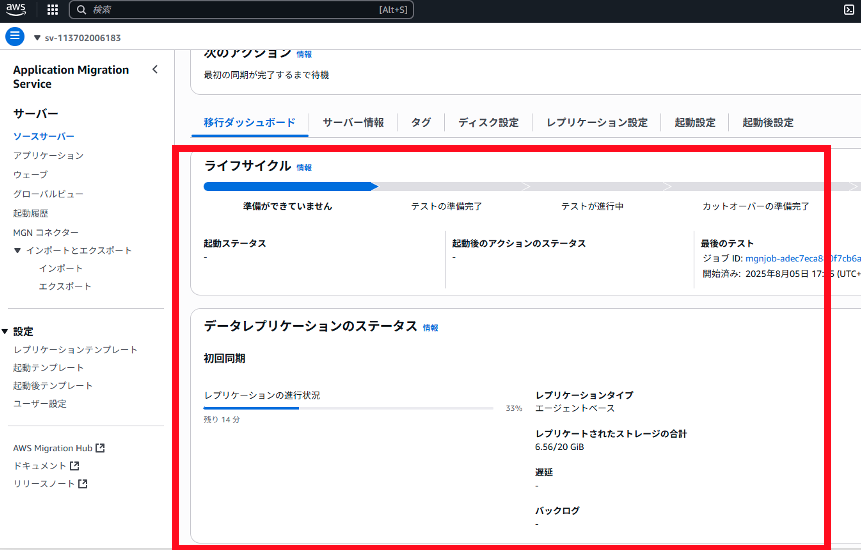861x550 pixels.
Task: Open the services grid menu icon
Action: [x=53, y=10]
